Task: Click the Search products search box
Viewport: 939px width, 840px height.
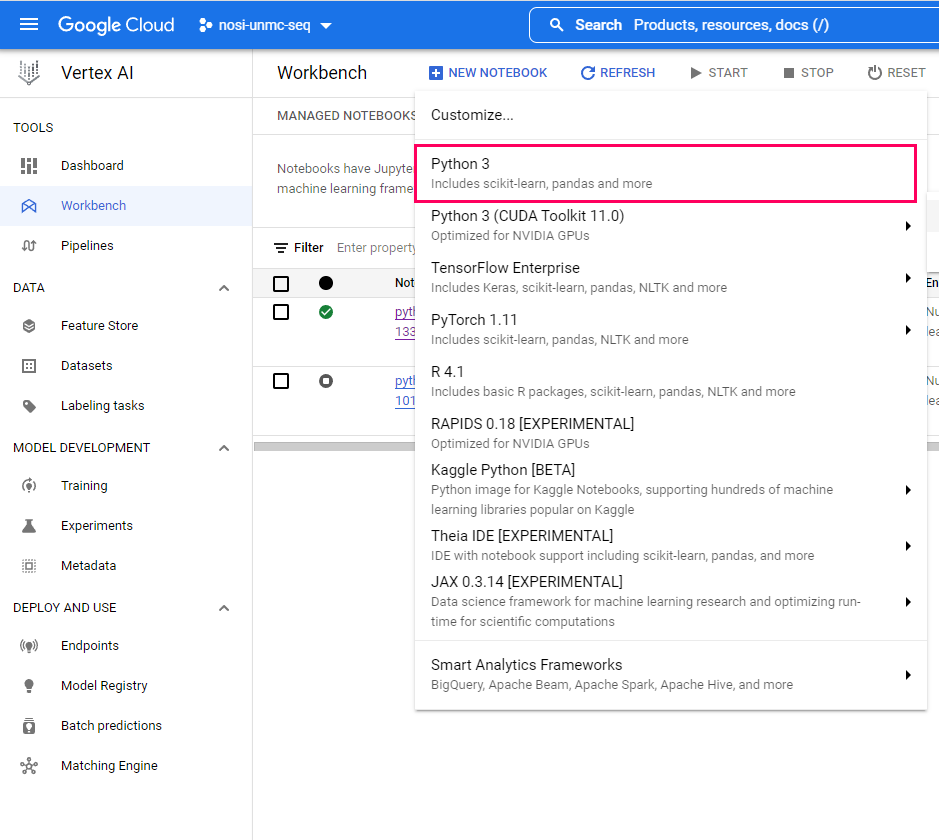Action: click(x=735, y=25)
